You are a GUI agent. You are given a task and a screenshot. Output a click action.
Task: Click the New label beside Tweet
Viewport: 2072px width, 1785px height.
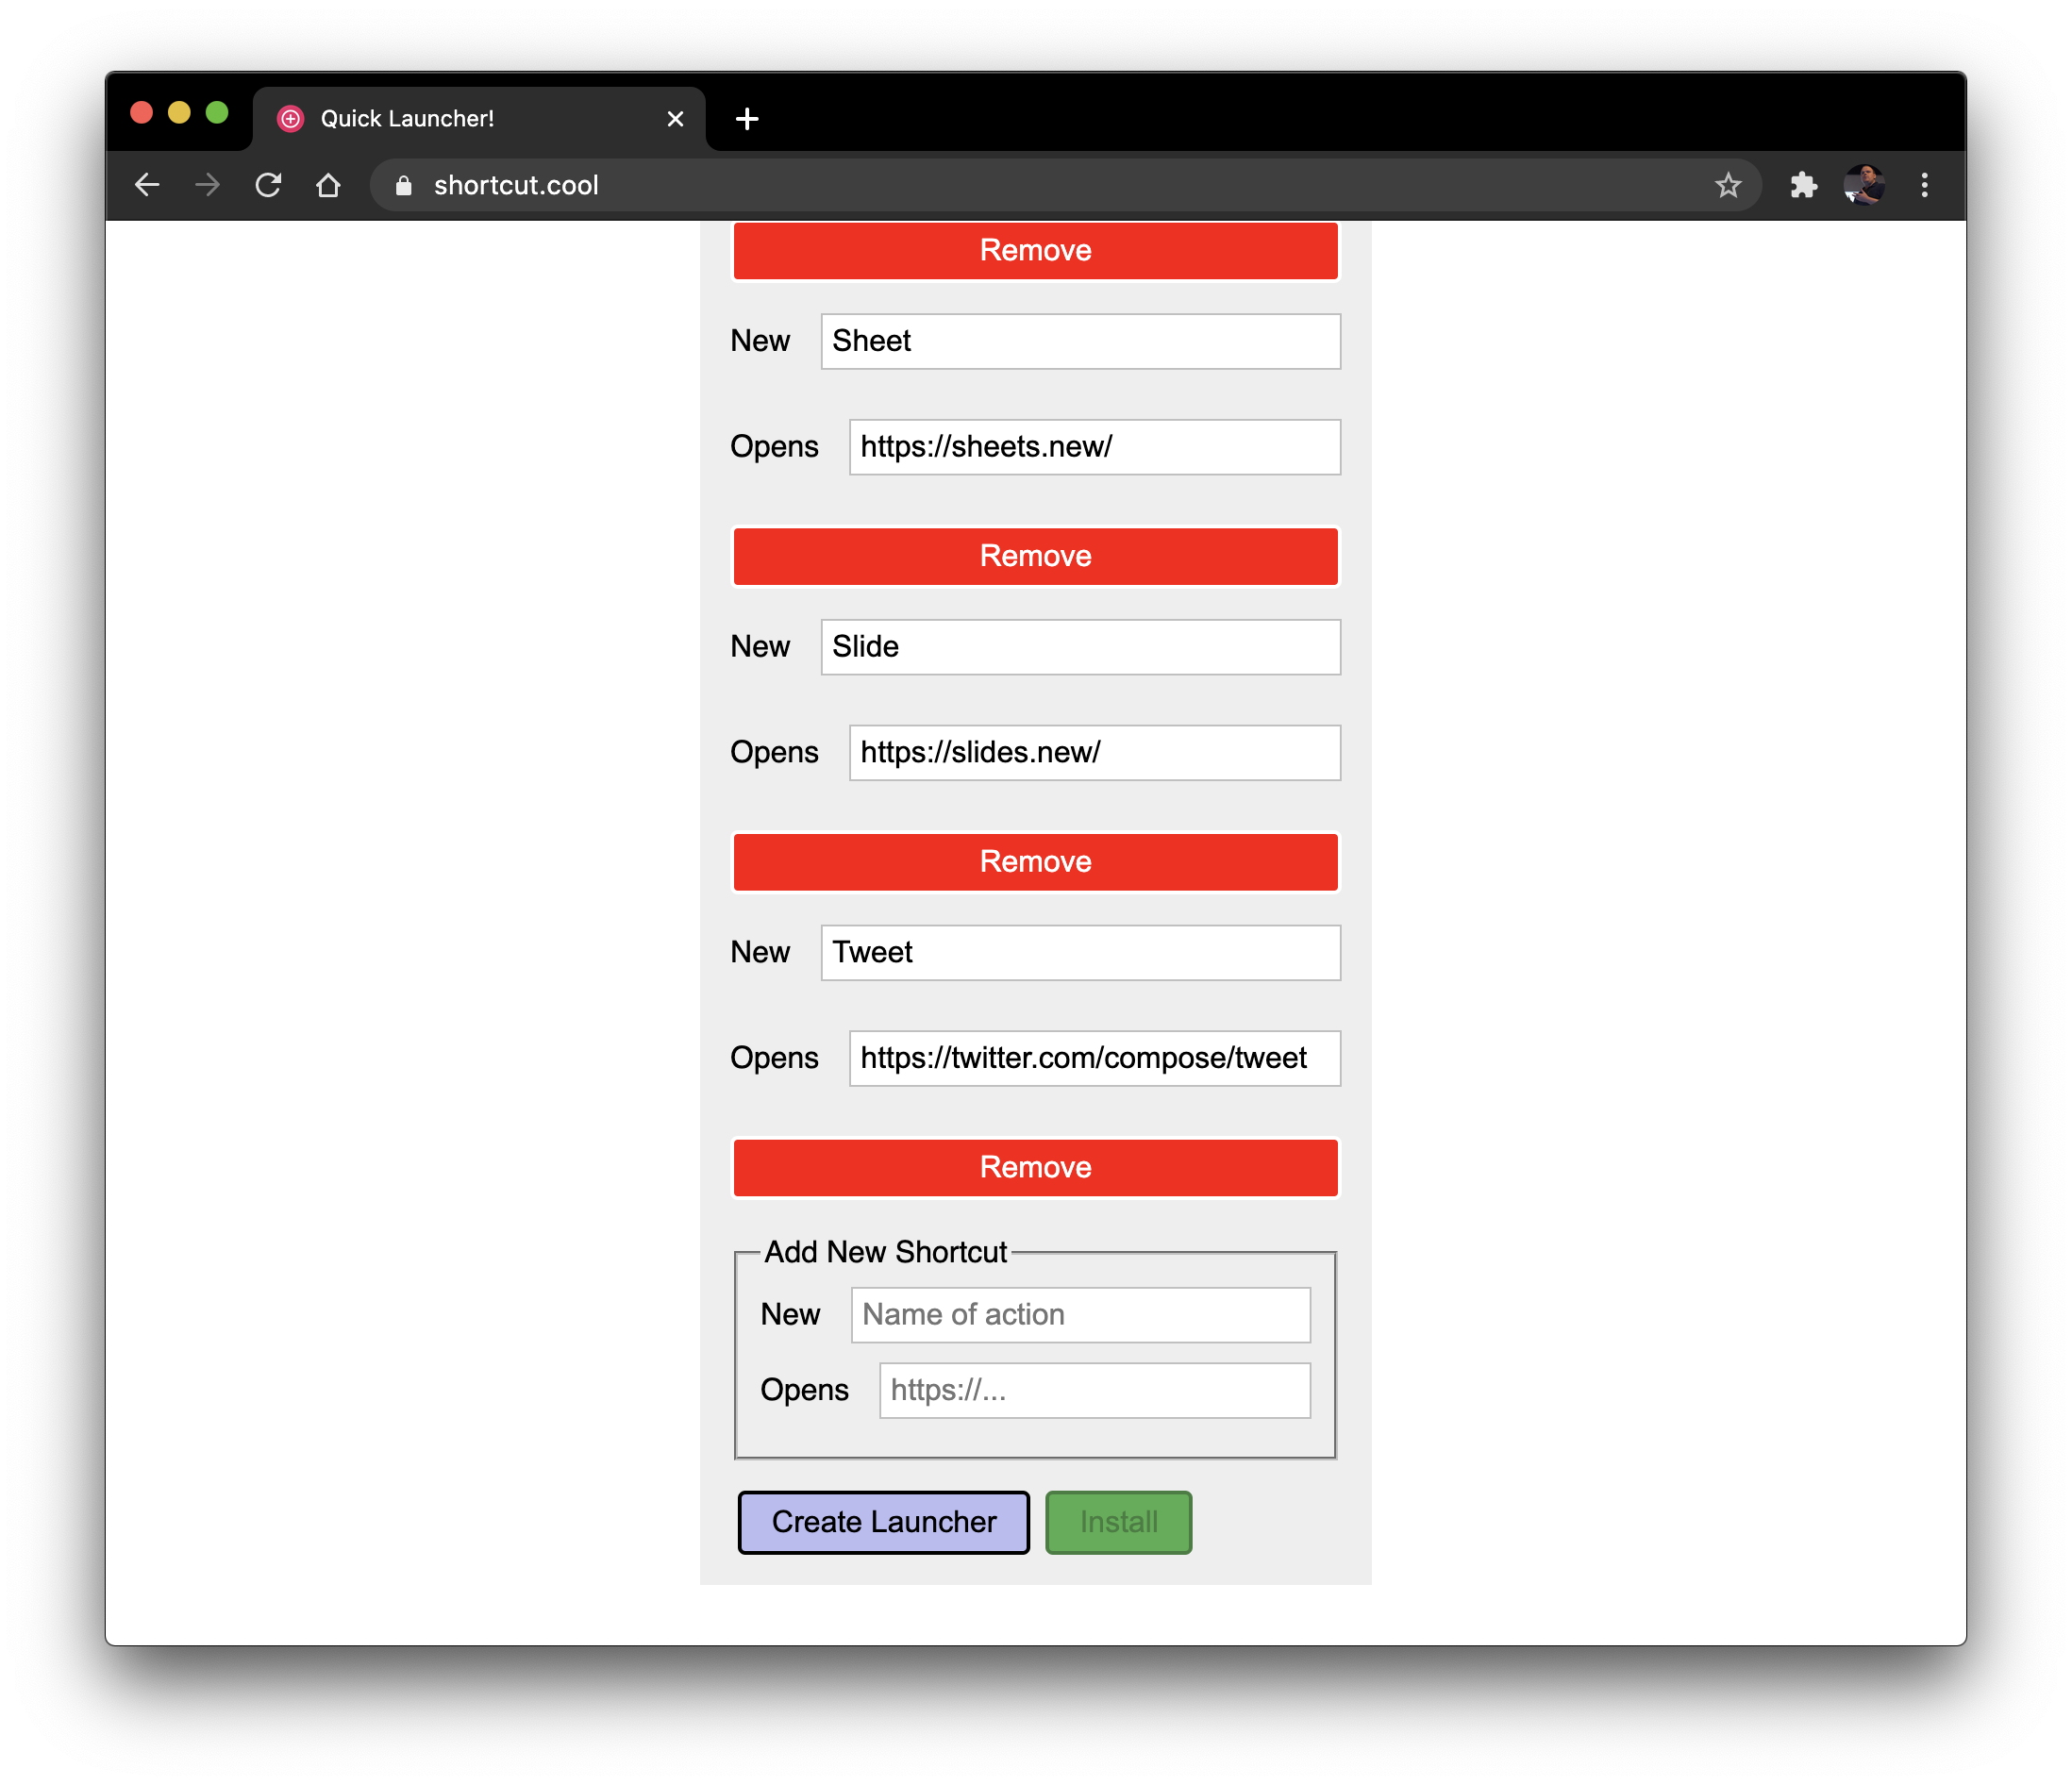pos(760,953)
